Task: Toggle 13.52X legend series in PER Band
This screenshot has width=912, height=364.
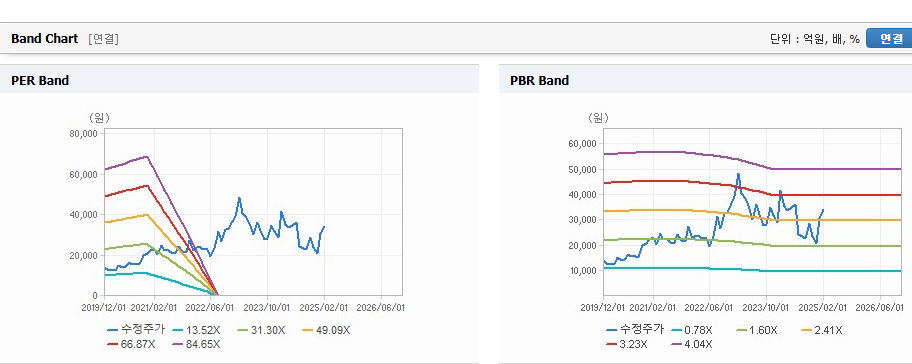Action: tap(196, 330)
